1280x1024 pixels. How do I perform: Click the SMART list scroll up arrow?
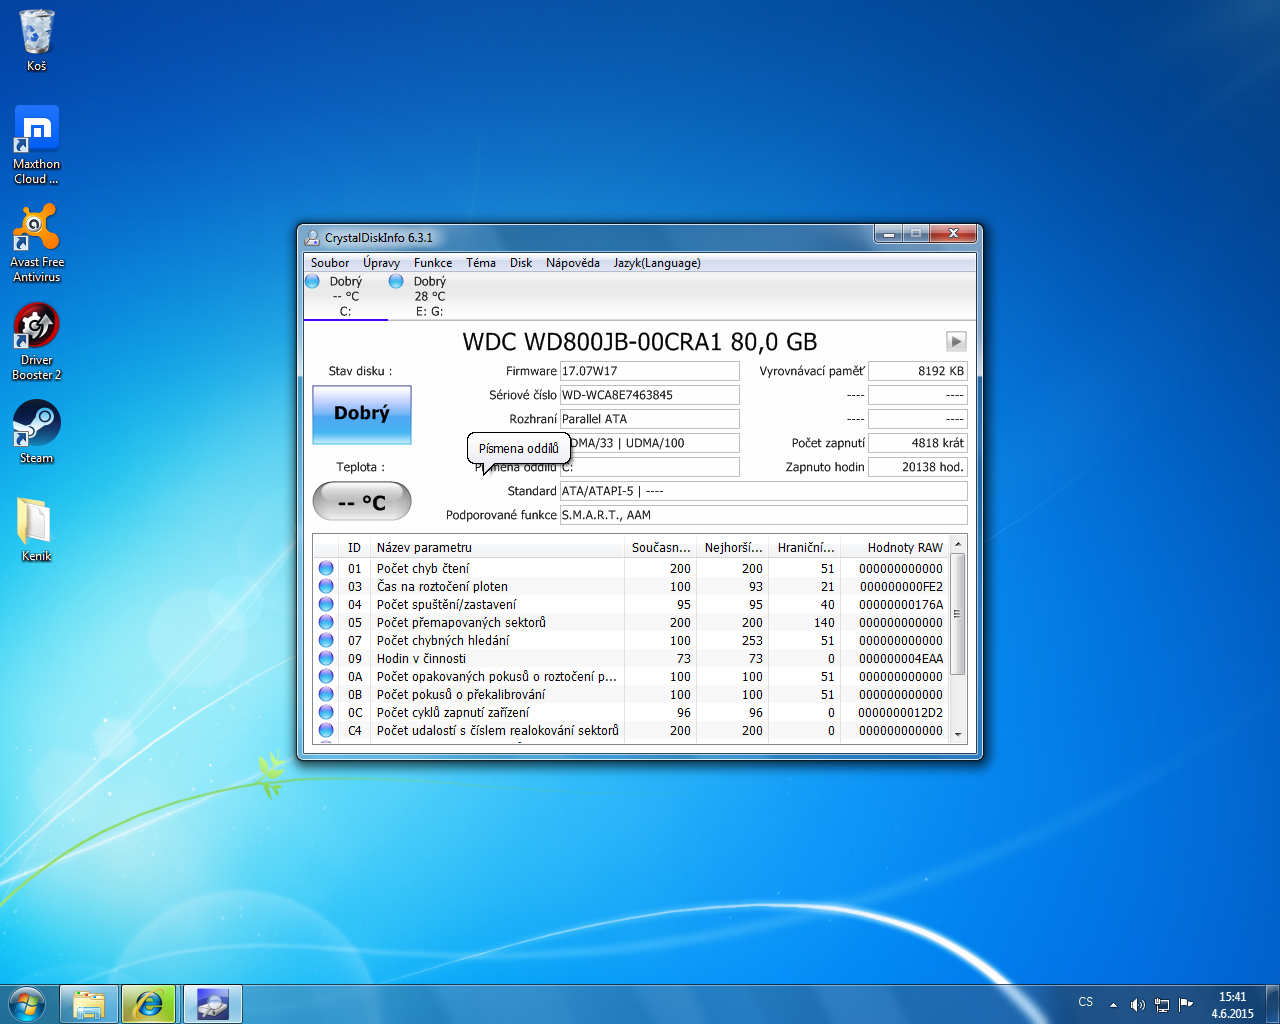pos(958,544)
